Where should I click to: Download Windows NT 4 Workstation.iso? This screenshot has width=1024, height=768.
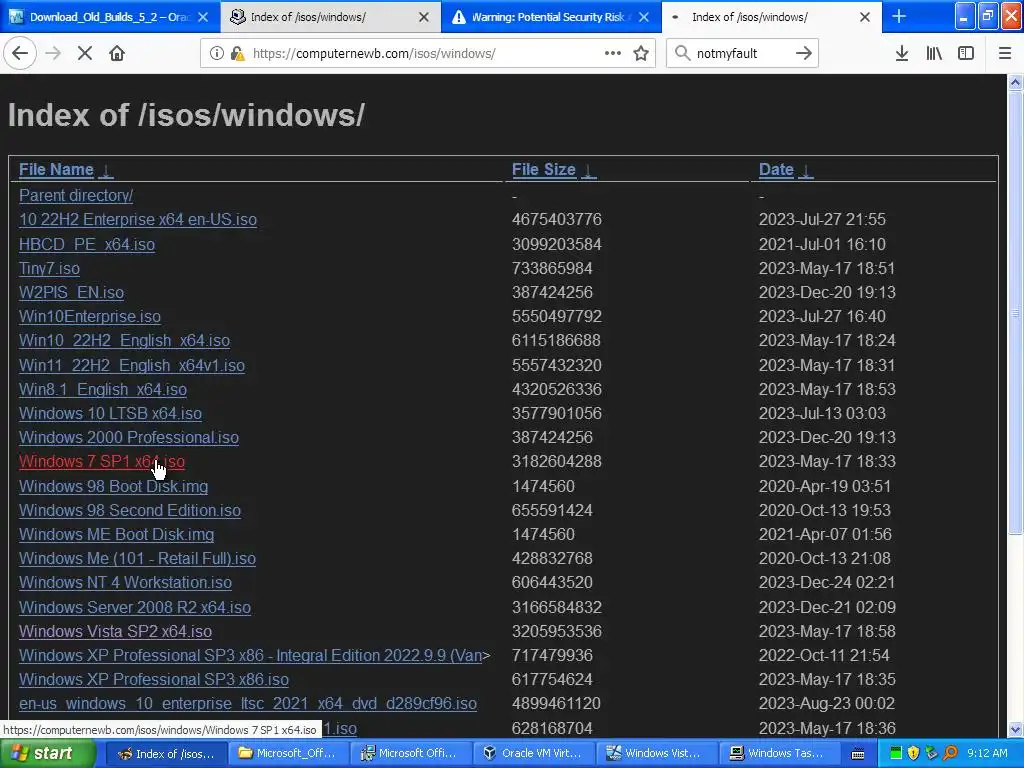click(125, 583)
